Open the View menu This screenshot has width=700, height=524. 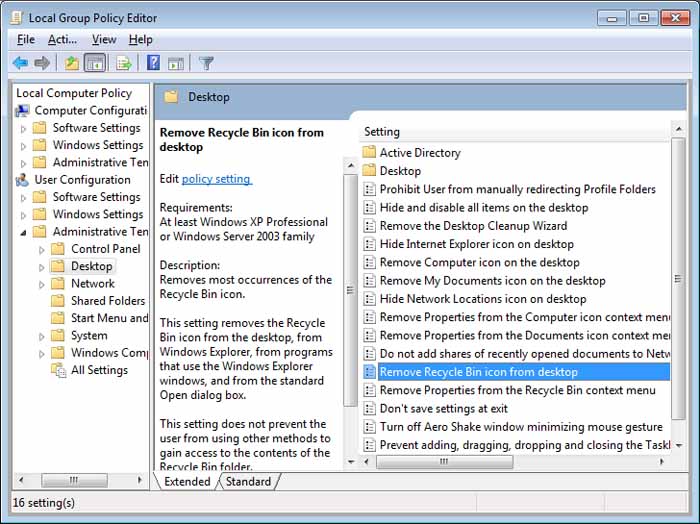104,40
